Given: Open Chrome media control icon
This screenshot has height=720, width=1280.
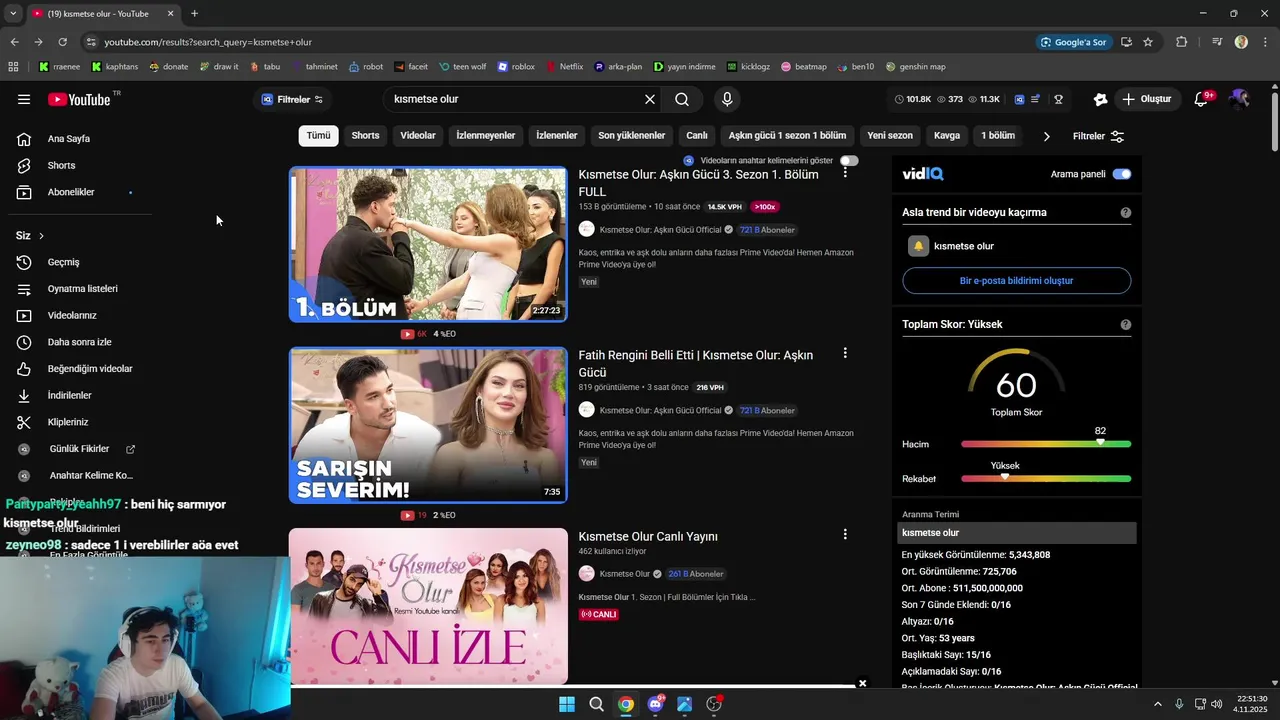Looking at the screenshot, I should 1217,42.
